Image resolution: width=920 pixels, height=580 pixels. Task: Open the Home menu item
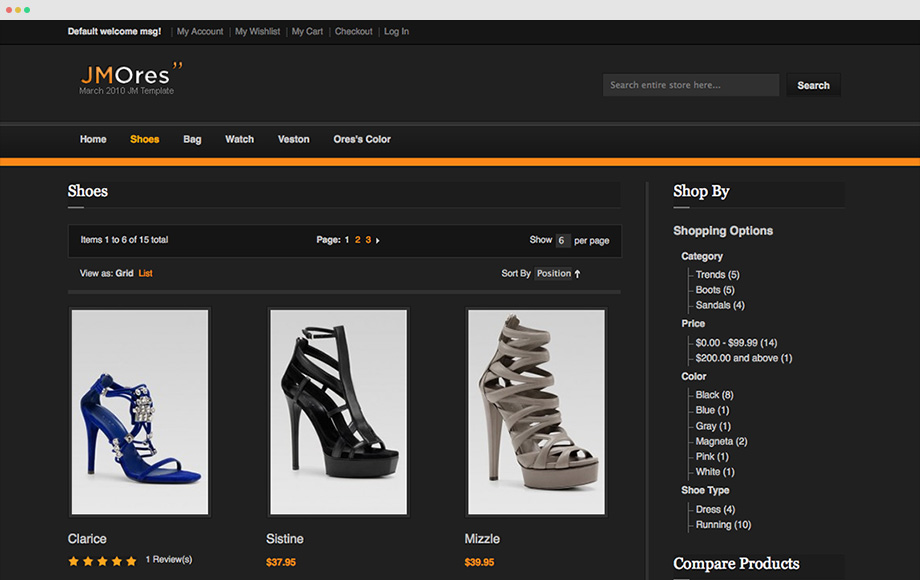tap(93, 140)
